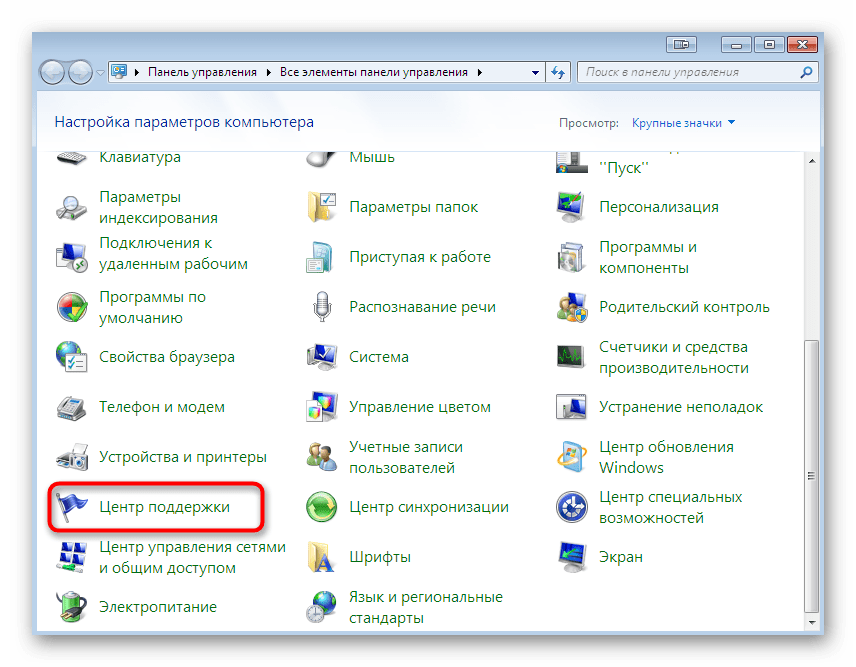Click the window switch button left of the minimize button
The height and width of the screenshot is (667, 856).
point(681,45)
